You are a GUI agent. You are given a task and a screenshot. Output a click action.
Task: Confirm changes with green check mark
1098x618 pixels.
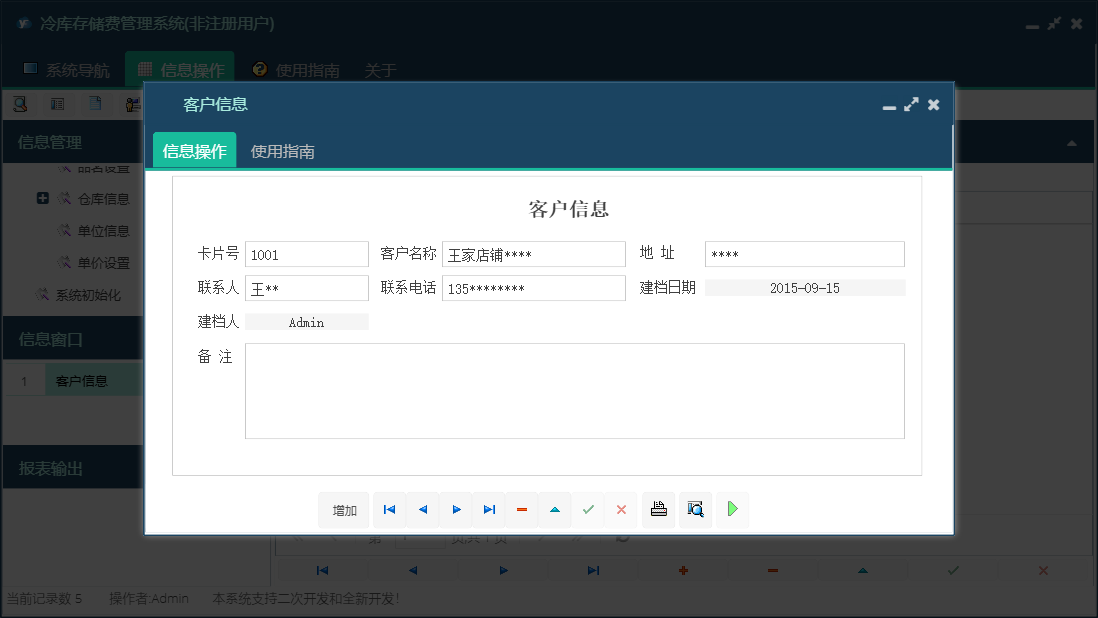(x=588, y=509)
